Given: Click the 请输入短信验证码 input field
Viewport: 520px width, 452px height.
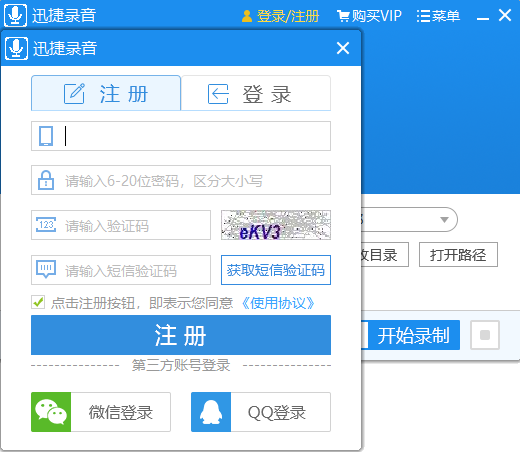Looking at the screenshot, I should [x=121, y=270].
